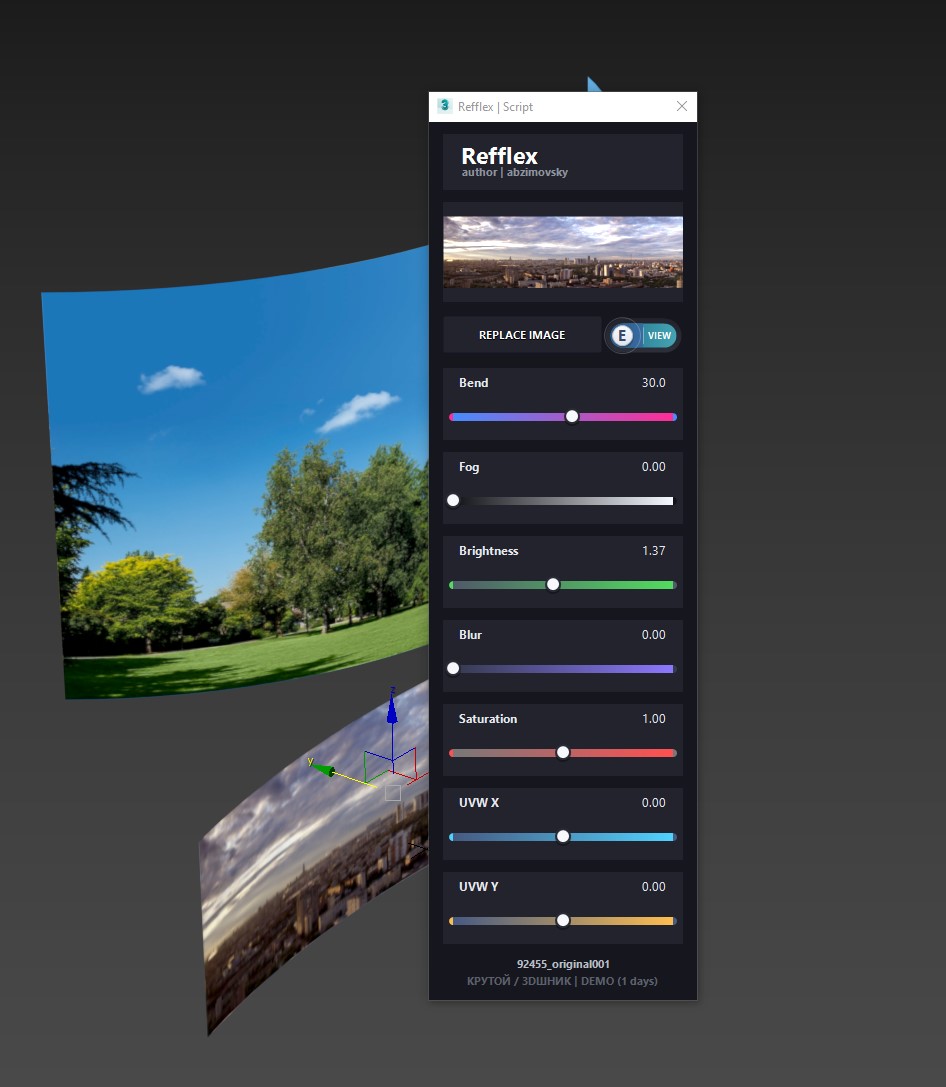Viewport: 946px width, 1087px height.
Task: Click the Brightness value 1.37
Action: [x=654, y=550]
